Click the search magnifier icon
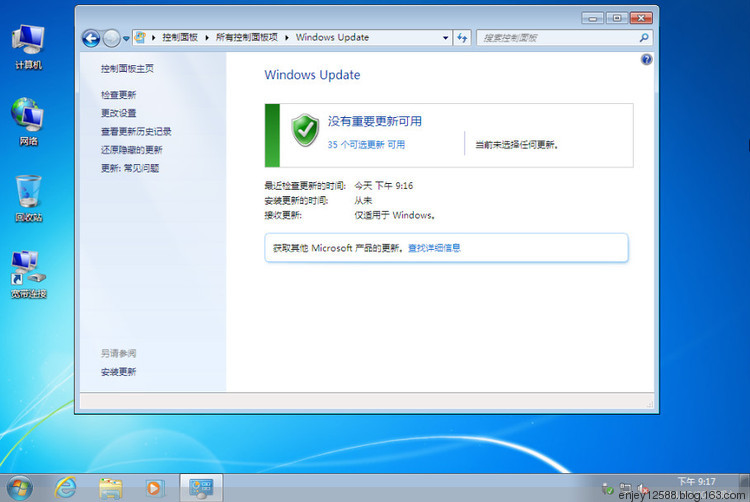The image size is (750, 502). point(644,37)
